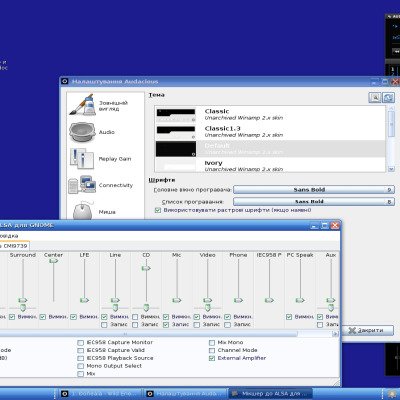
Task: Open the Replay Gain category
Action: click(100, 159)
